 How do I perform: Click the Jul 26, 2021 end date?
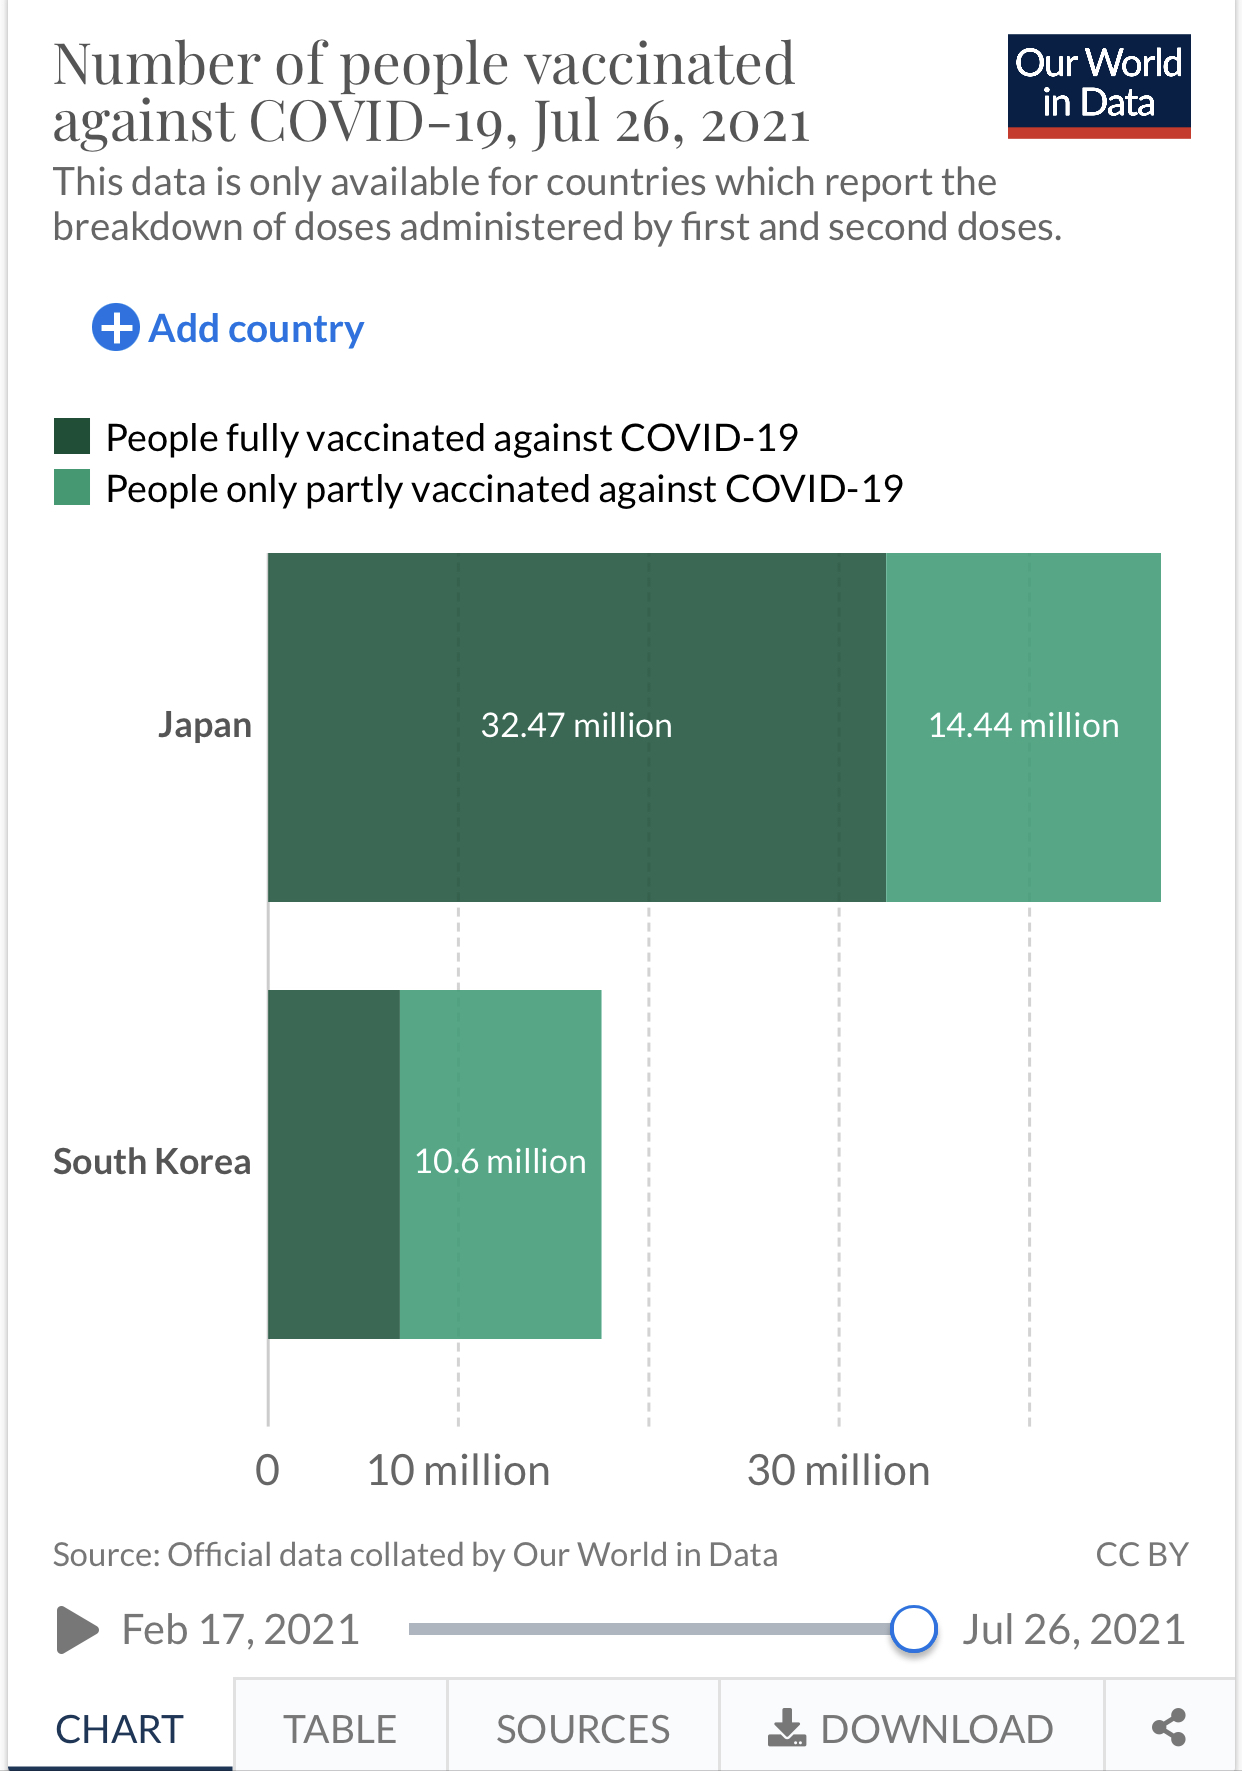tap(1073, 1629)
